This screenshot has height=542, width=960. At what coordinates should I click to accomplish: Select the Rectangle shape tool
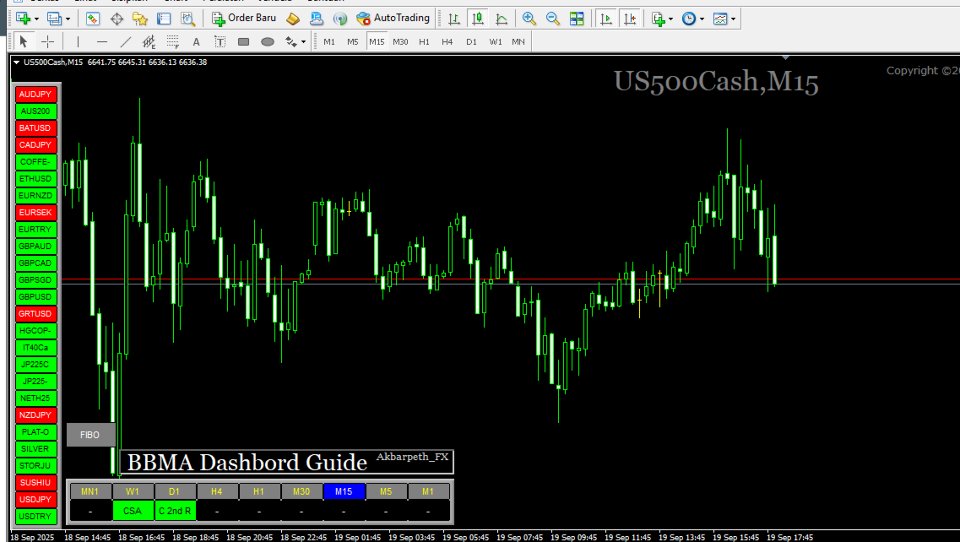click(x=244, y=42)
